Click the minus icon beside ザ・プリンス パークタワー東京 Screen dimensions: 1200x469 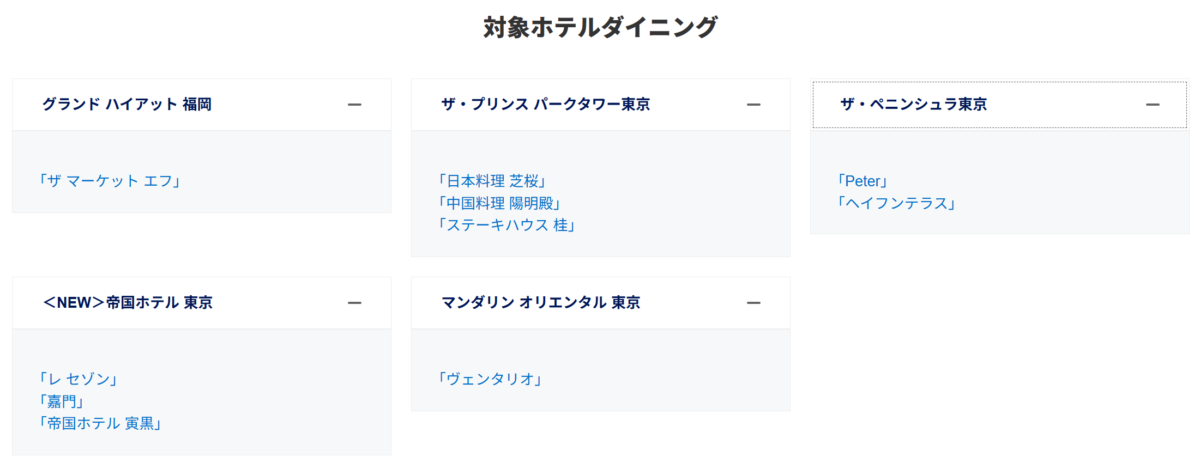753,104
